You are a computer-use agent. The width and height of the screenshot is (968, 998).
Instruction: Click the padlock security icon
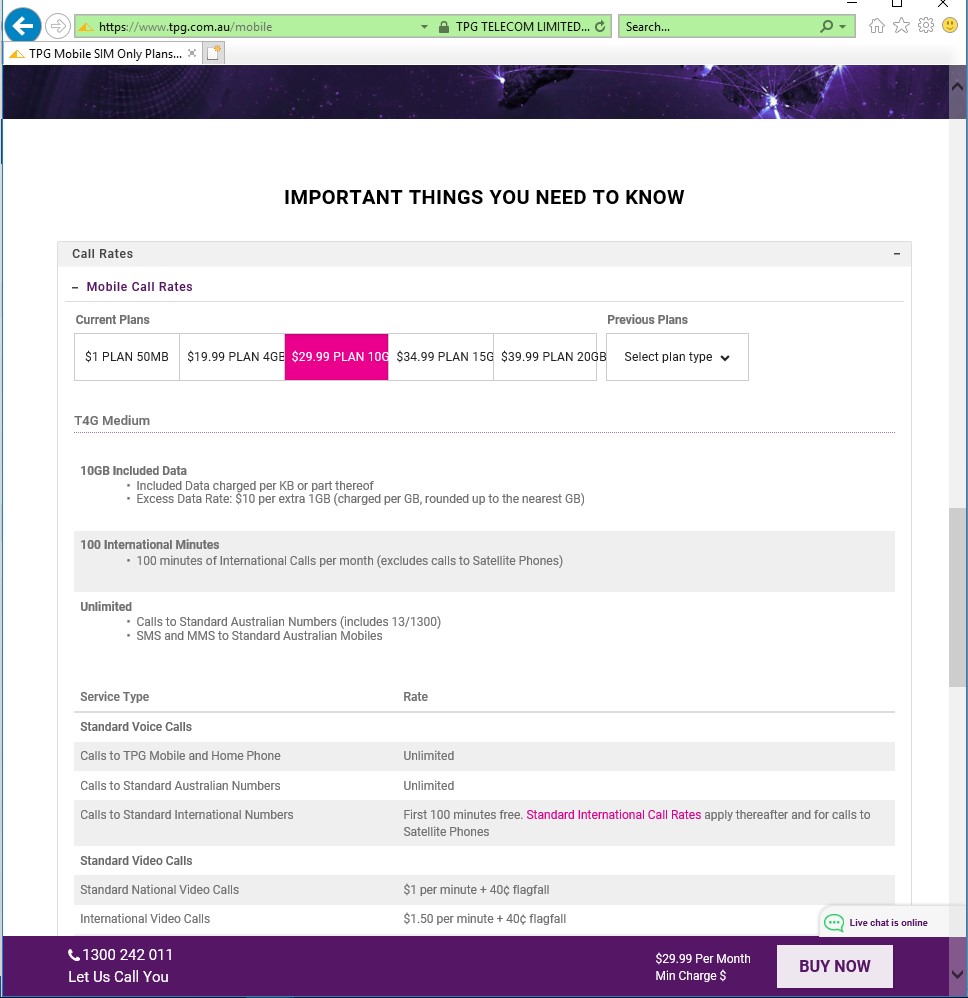pyautogui.click(x=444, y=27)
